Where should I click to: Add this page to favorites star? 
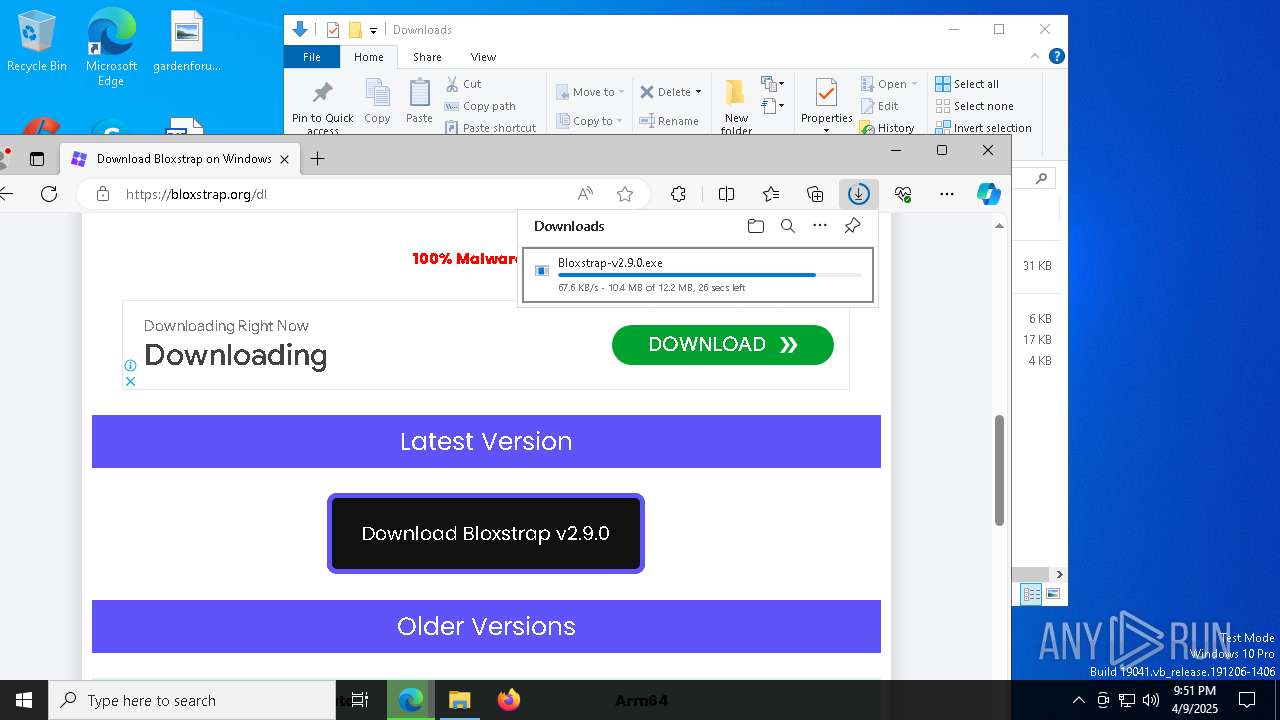625,194
